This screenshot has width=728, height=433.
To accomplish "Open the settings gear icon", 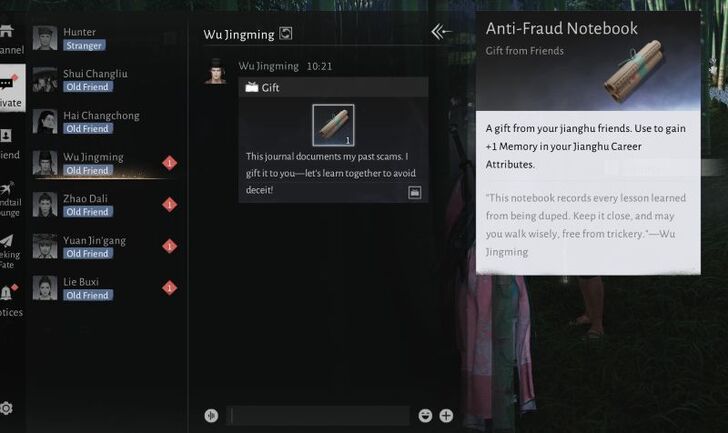I will point(6,408).
